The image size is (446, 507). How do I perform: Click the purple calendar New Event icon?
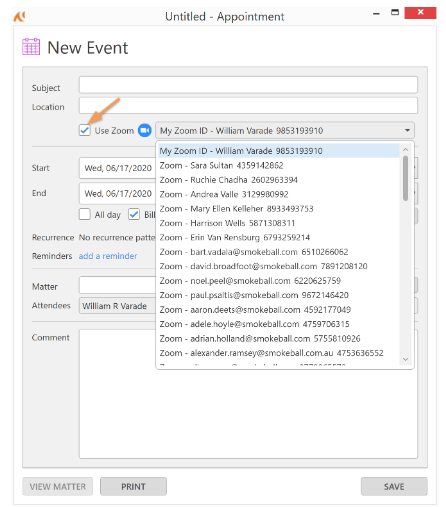point(31,46)
